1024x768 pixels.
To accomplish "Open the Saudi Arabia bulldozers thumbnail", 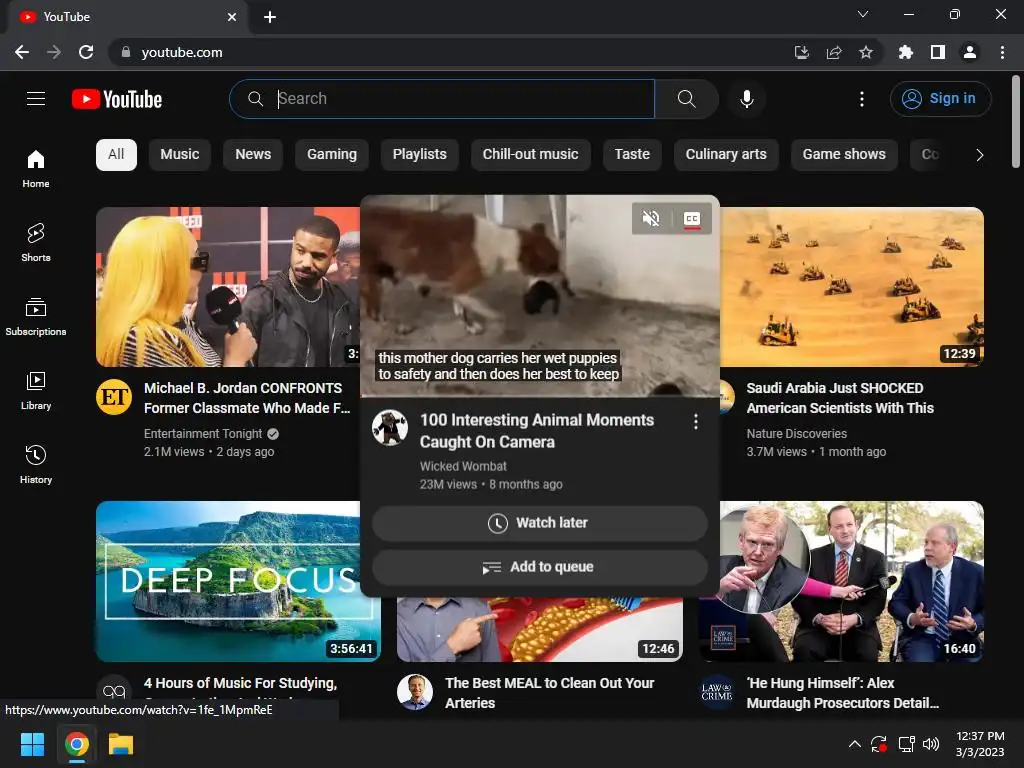I will click(852, 287).
